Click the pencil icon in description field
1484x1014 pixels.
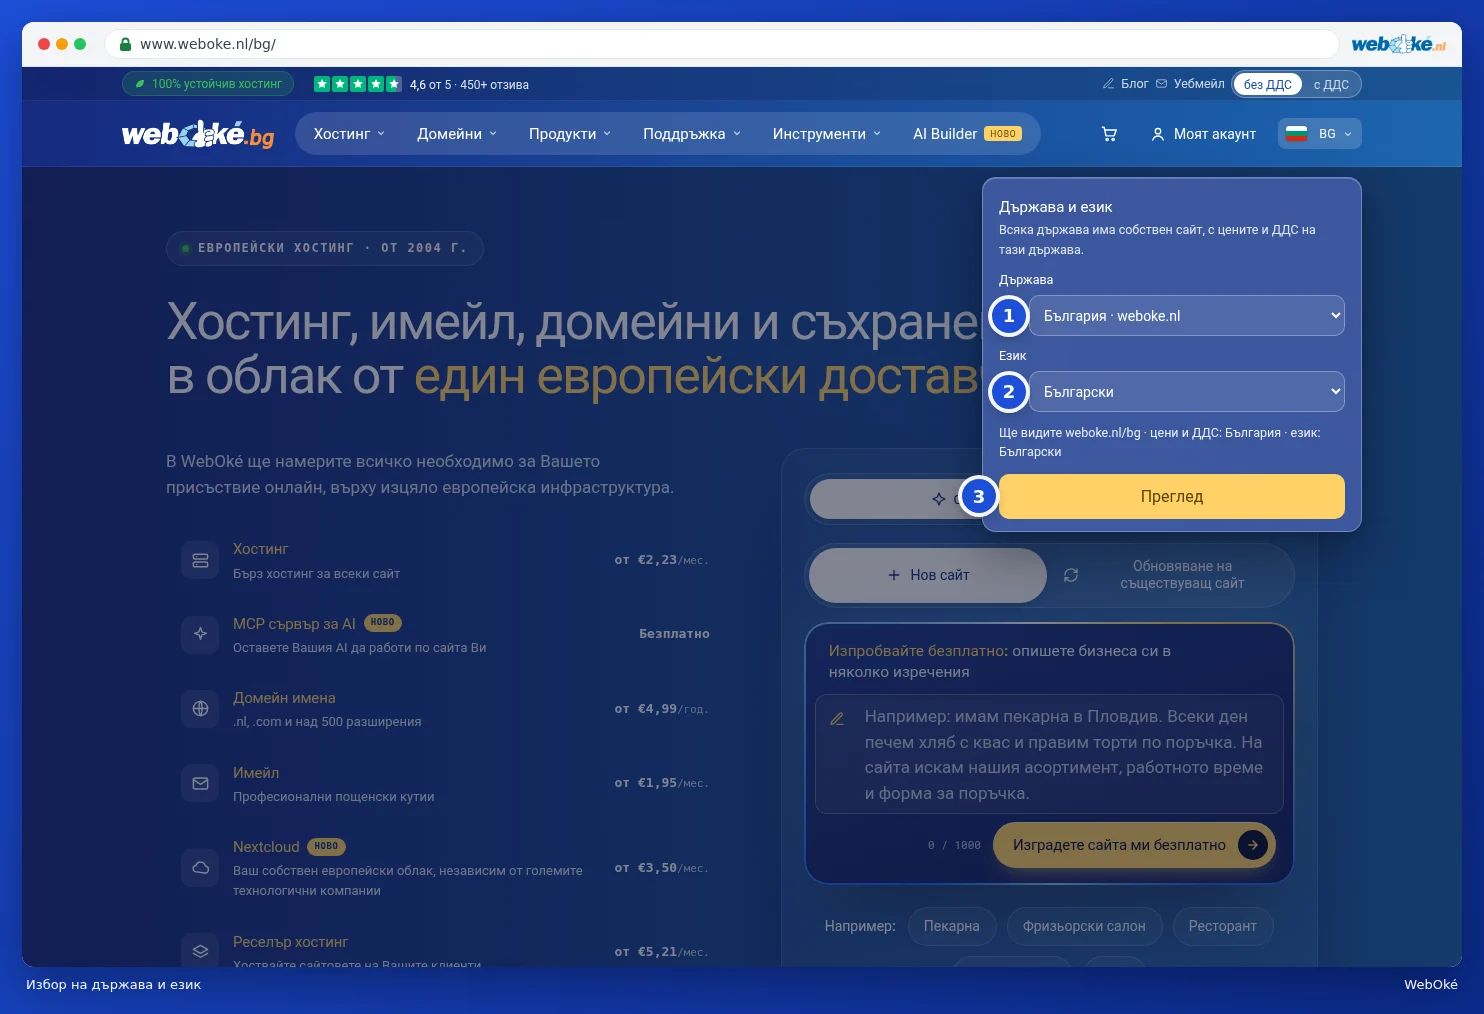(837, 718)
